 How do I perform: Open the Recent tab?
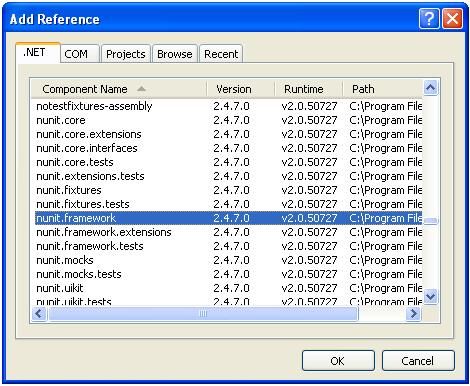click(221, 54)
